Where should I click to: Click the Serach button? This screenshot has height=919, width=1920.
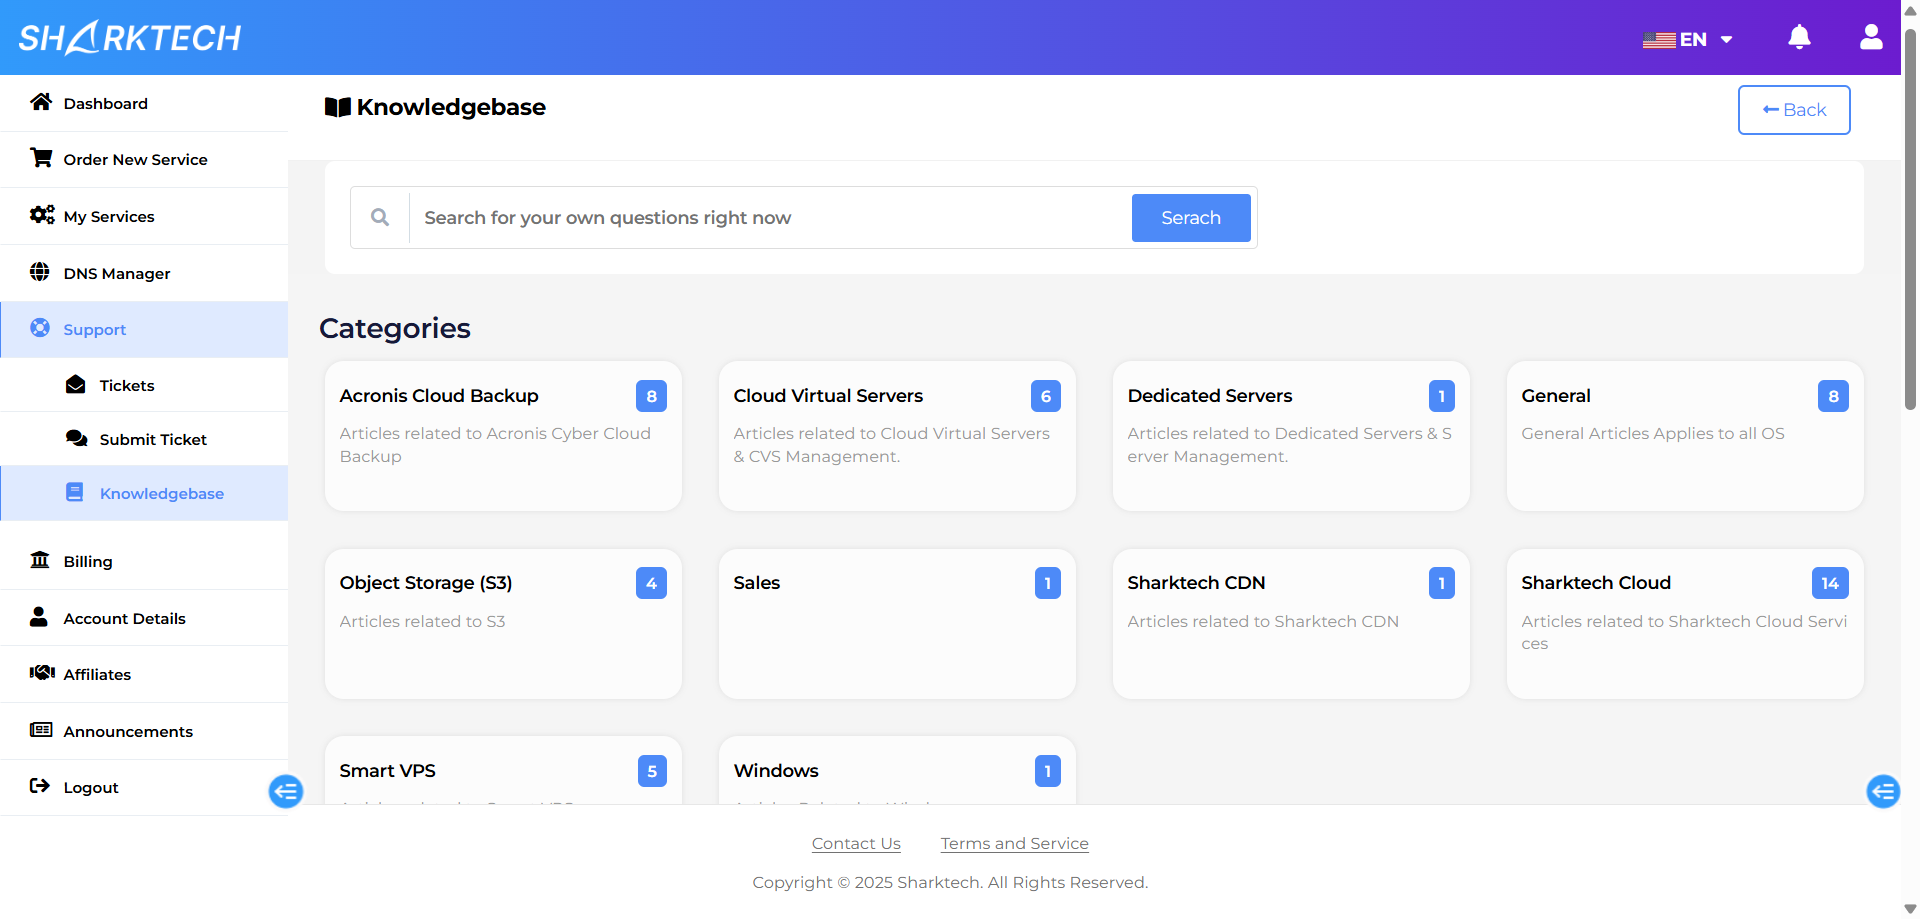tap(1191, 218)
